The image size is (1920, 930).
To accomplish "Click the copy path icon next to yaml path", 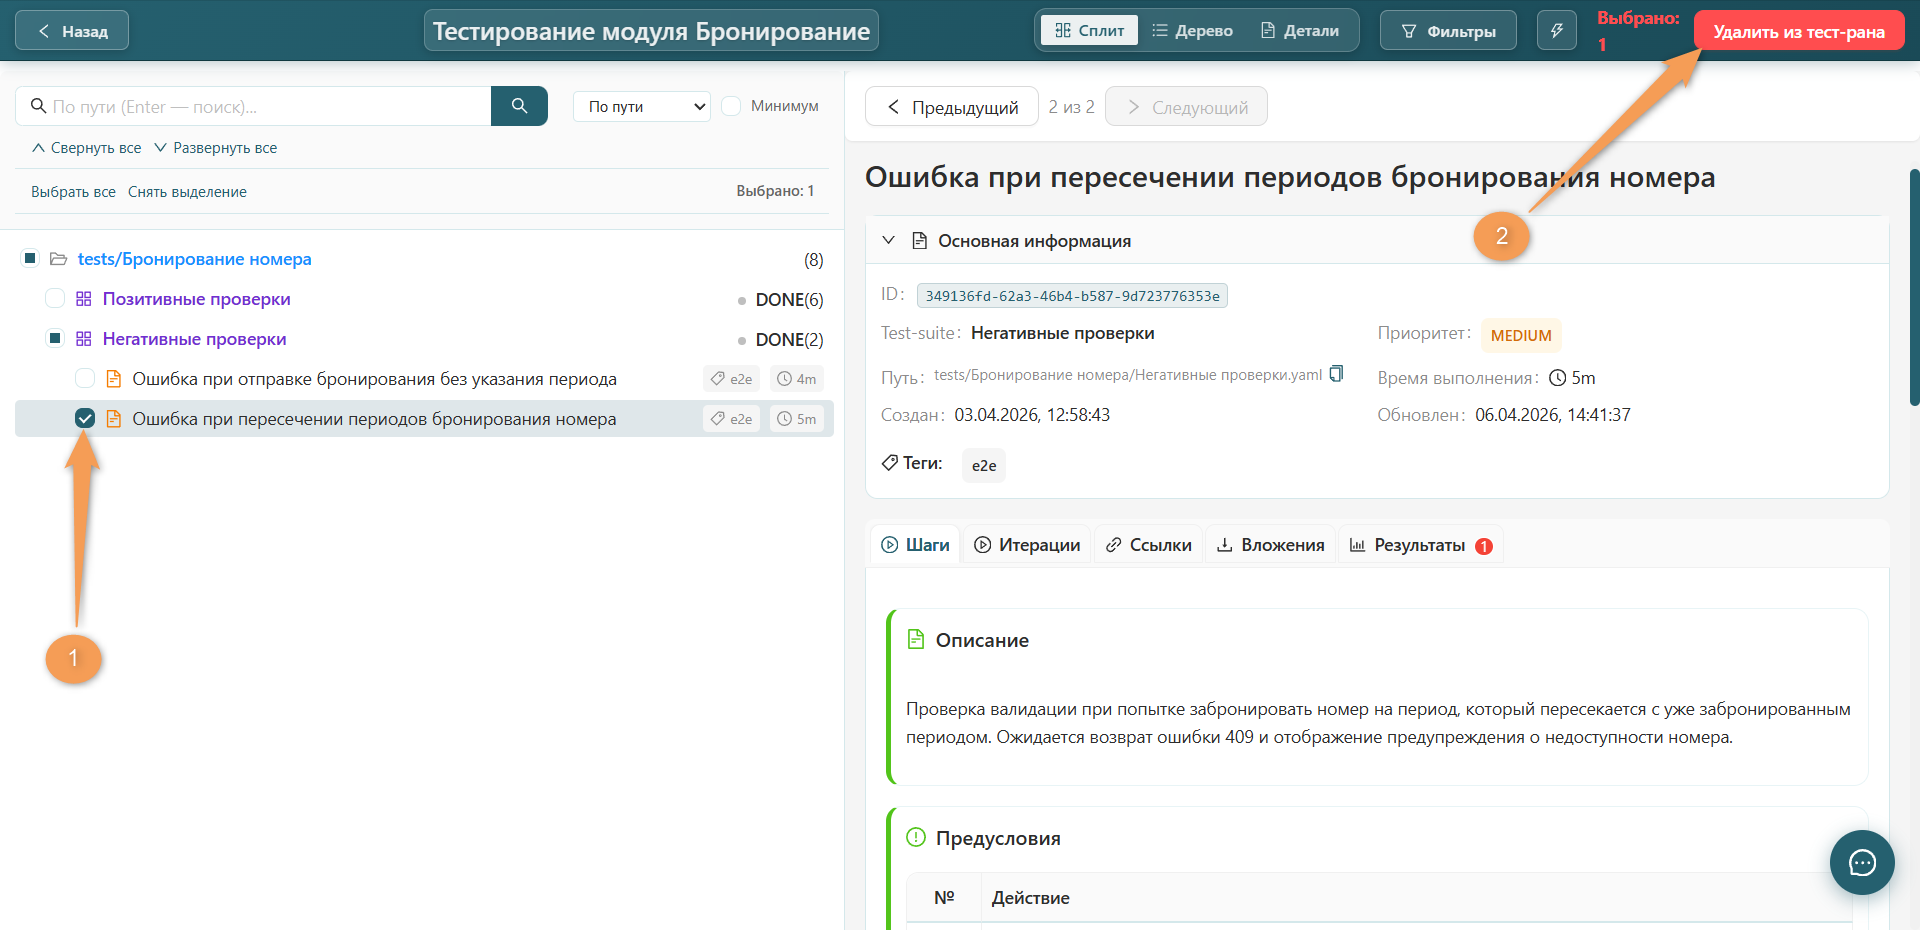I will click(x=1336, y=374).
